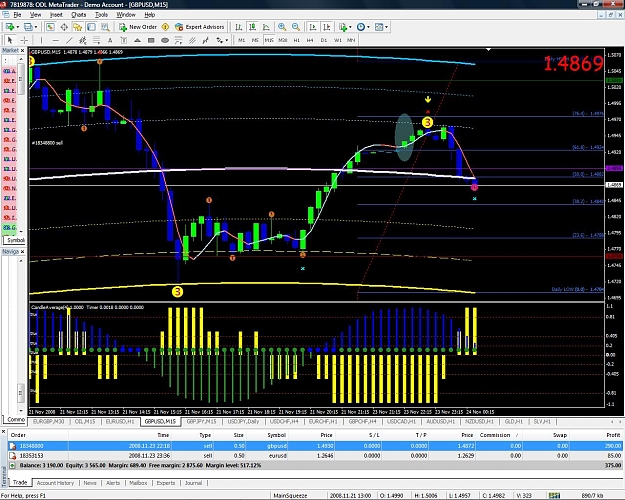Viewport: 625px width, 500px height.
Task: Expand the Indicators dropdown arrow
Action: pyautogui.click(x=350, y=27)
